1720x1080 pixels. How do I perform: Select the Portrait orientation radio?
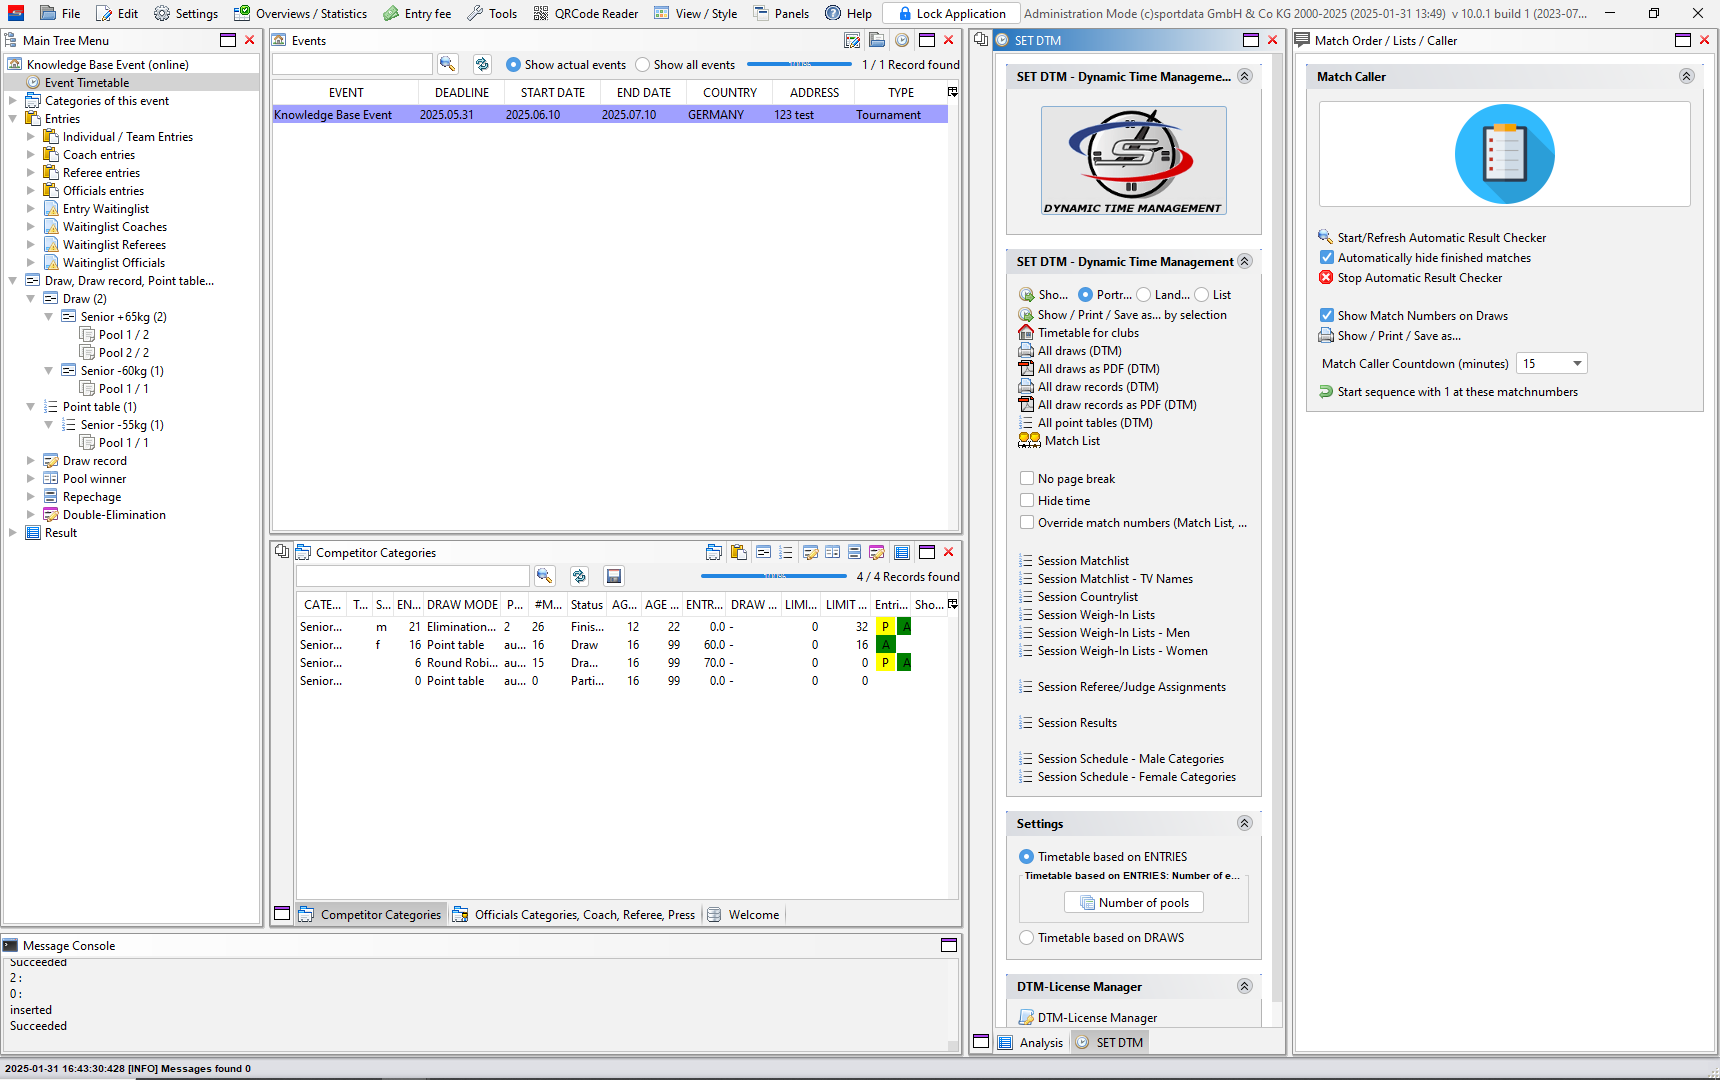pos(1085,294)
